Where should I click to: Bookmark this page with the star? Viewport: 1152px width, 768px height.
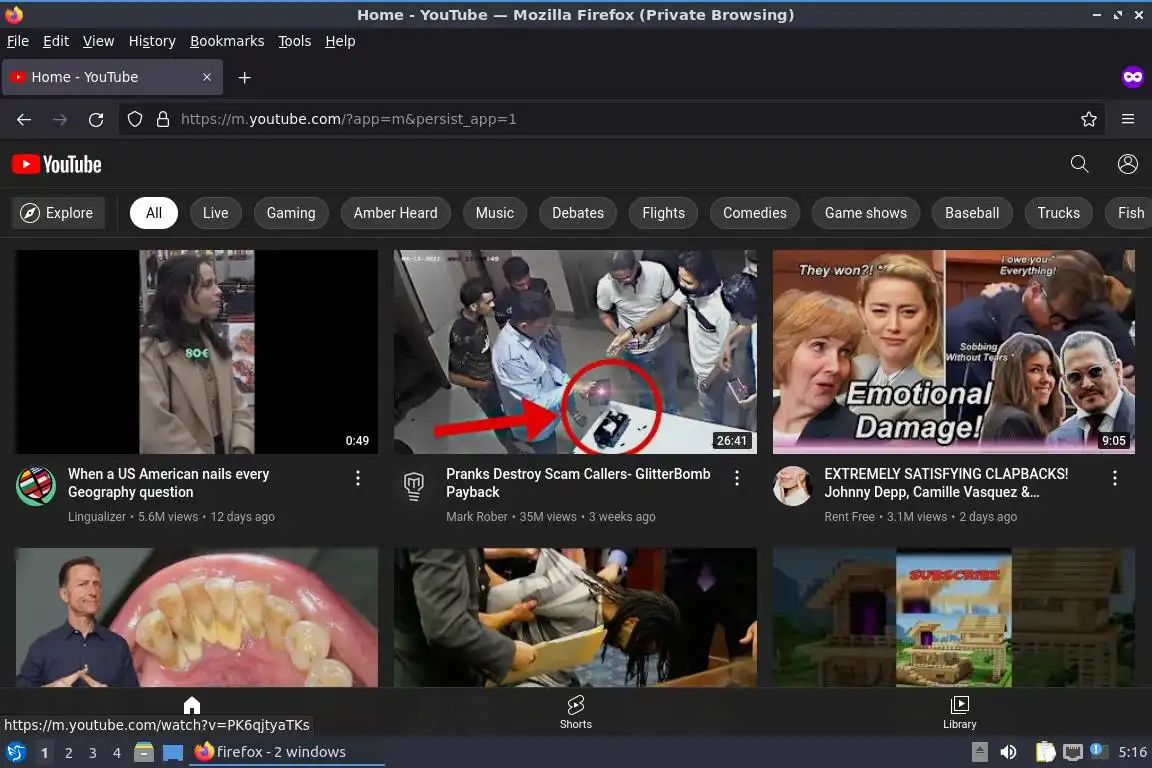[1089, 119]
